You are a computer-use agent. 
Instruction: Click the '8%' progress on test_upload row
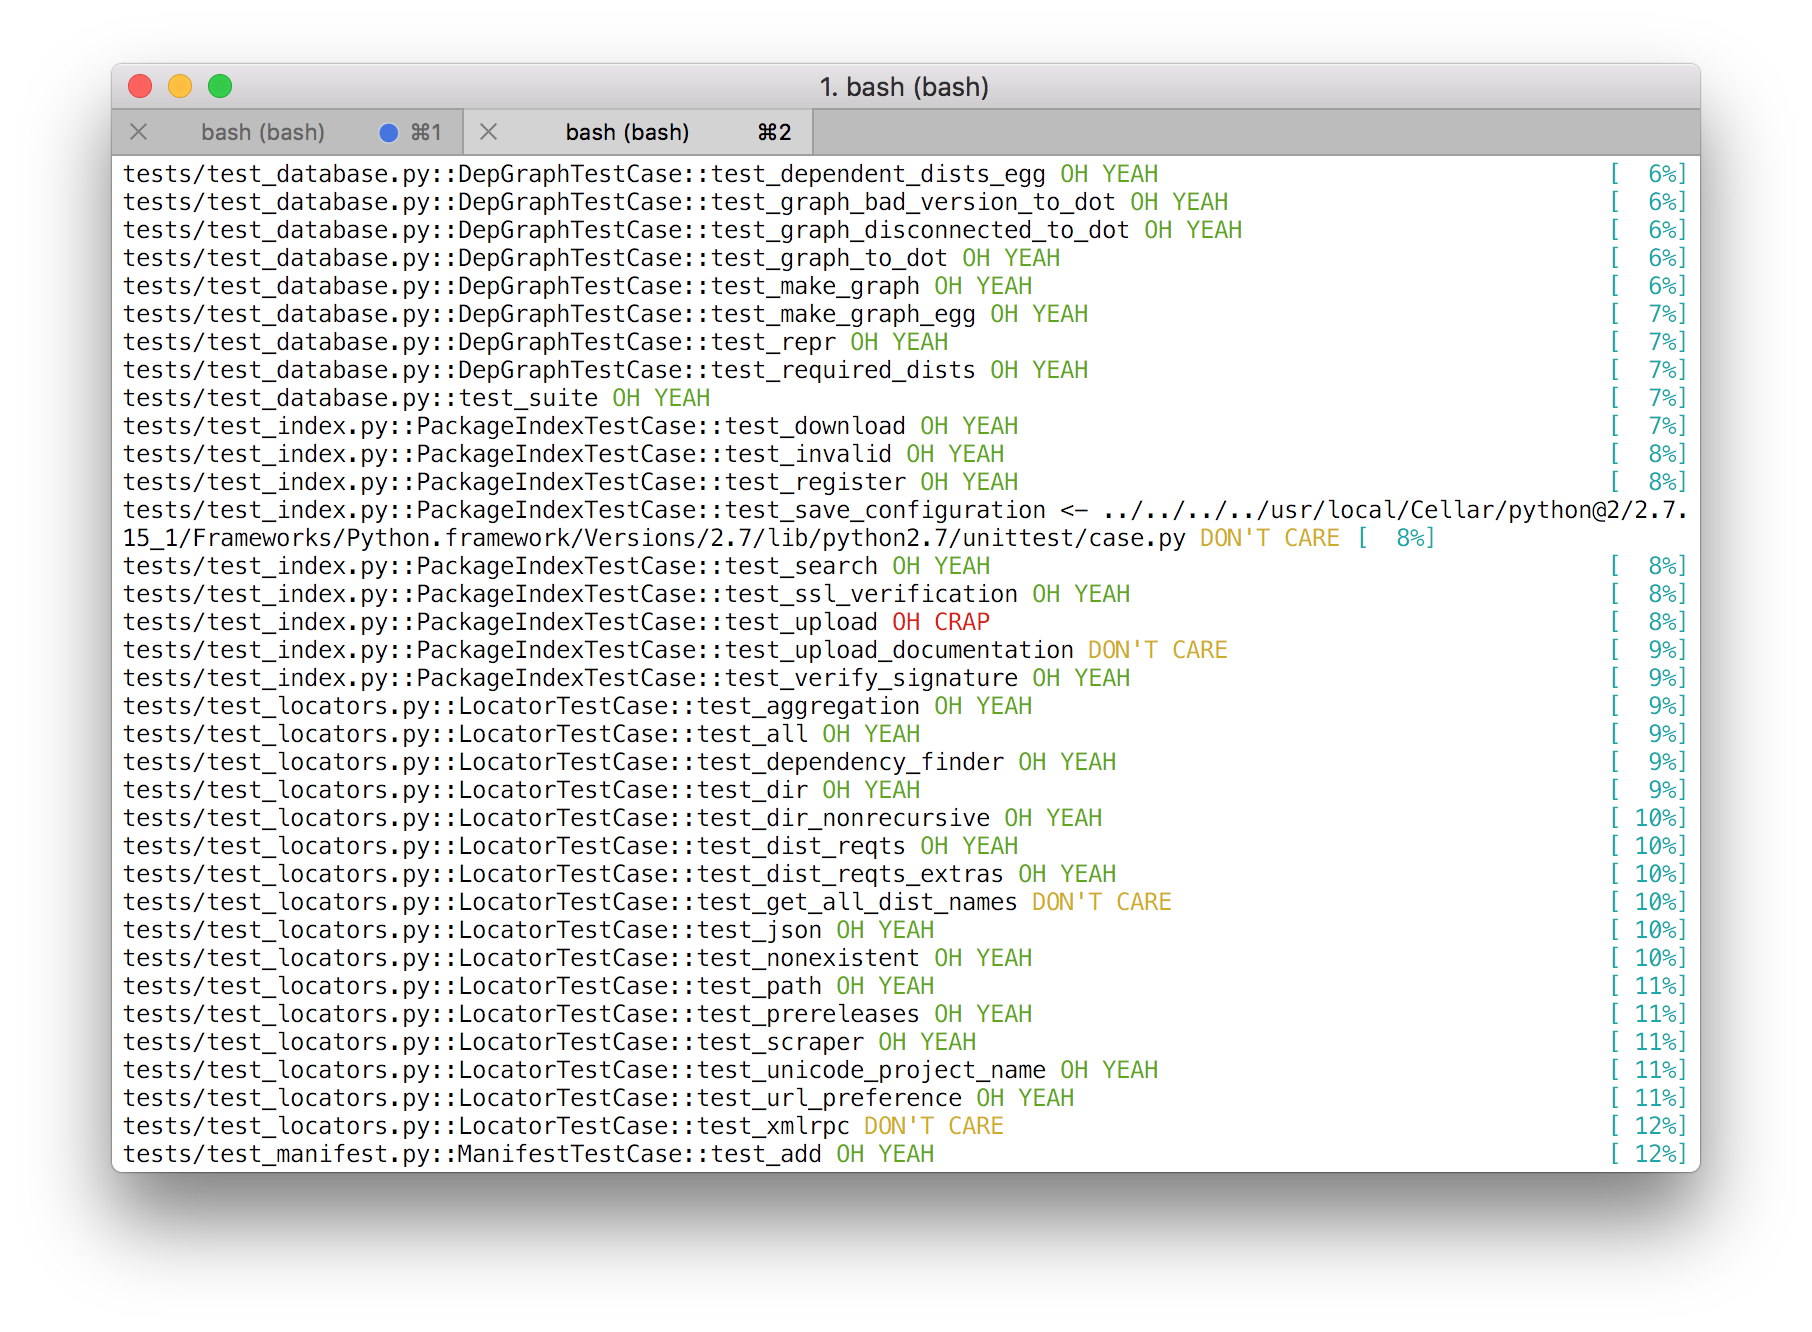(1648, 622)
